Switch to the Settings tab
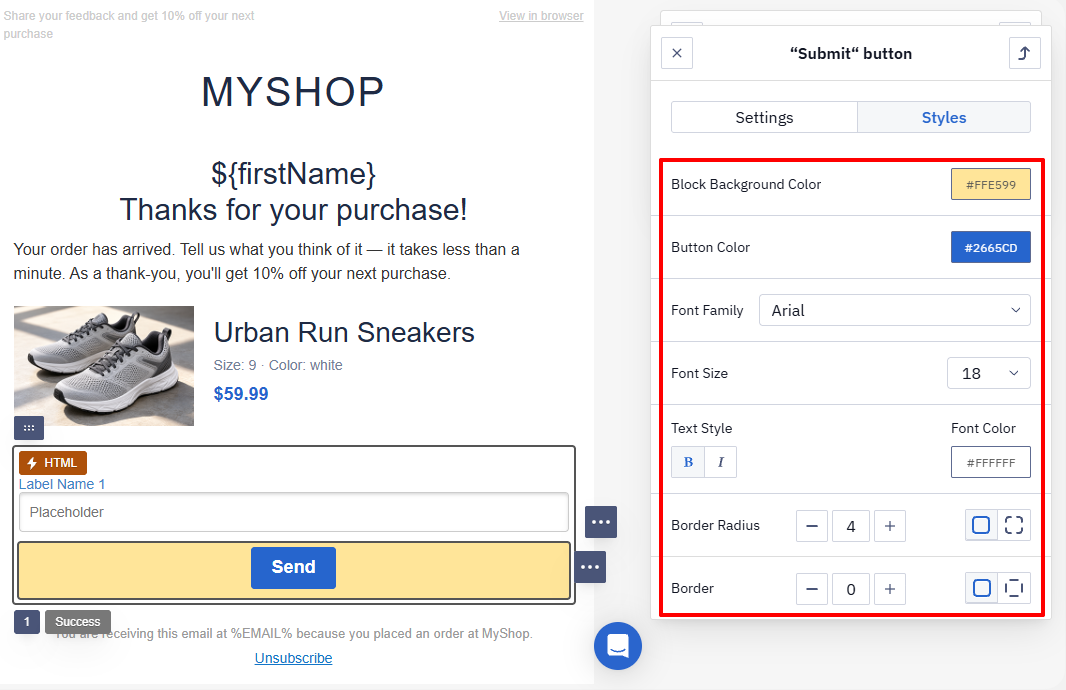This screenshot has height=690, width=1066. tap(764, 118)
